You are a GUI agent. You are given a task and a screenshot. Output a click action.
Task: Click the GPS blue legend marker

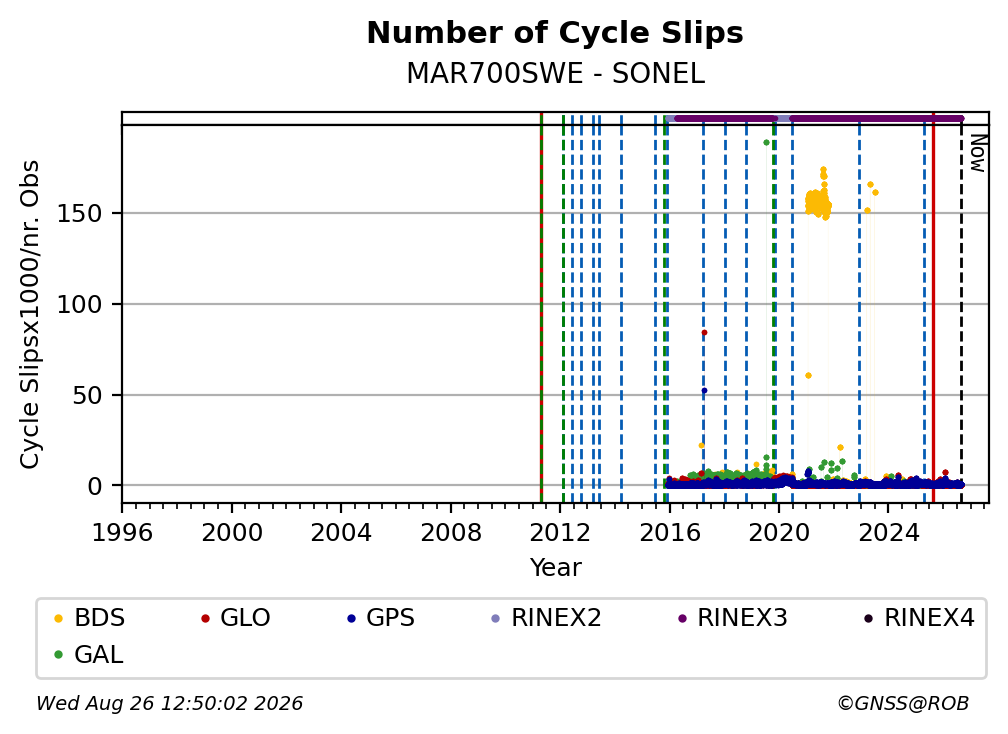(351, 618)
